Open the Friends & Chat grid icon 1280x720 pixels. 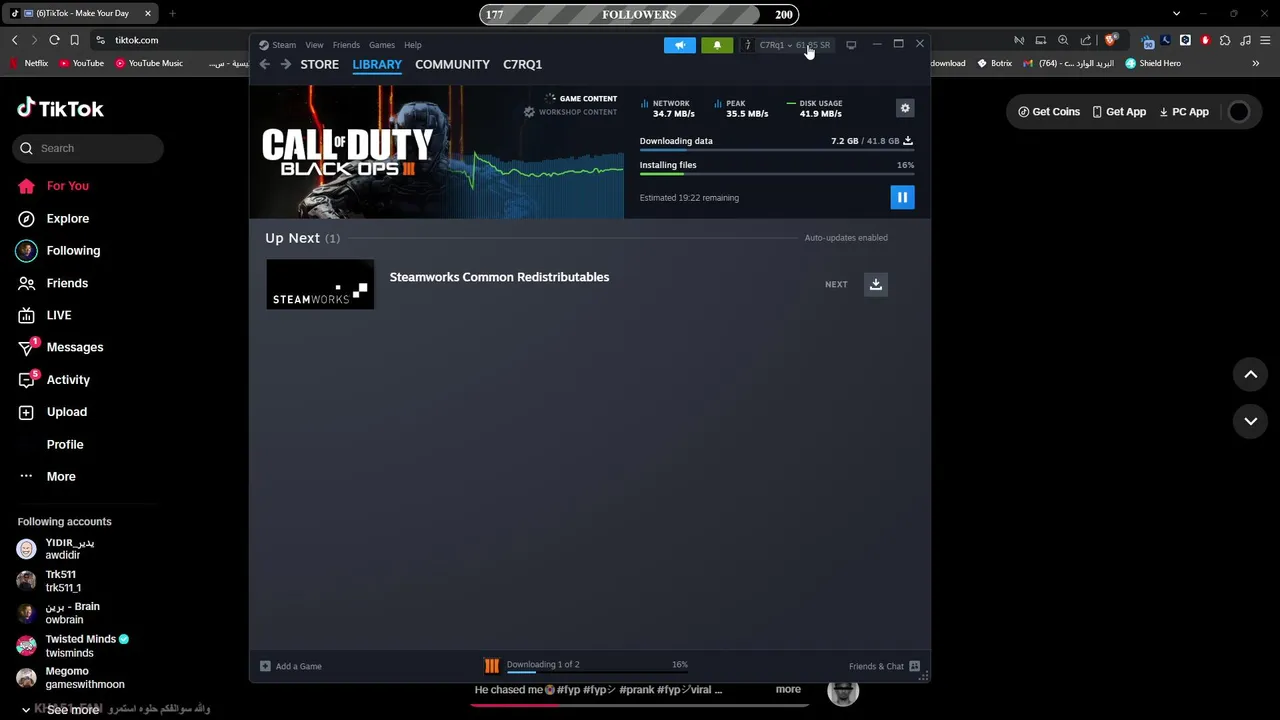pos(914,666)
